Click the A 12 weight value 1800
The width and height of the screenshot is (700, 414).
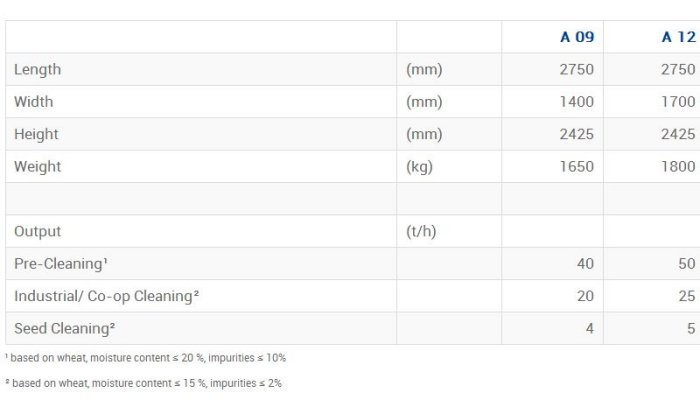[678, 167]
